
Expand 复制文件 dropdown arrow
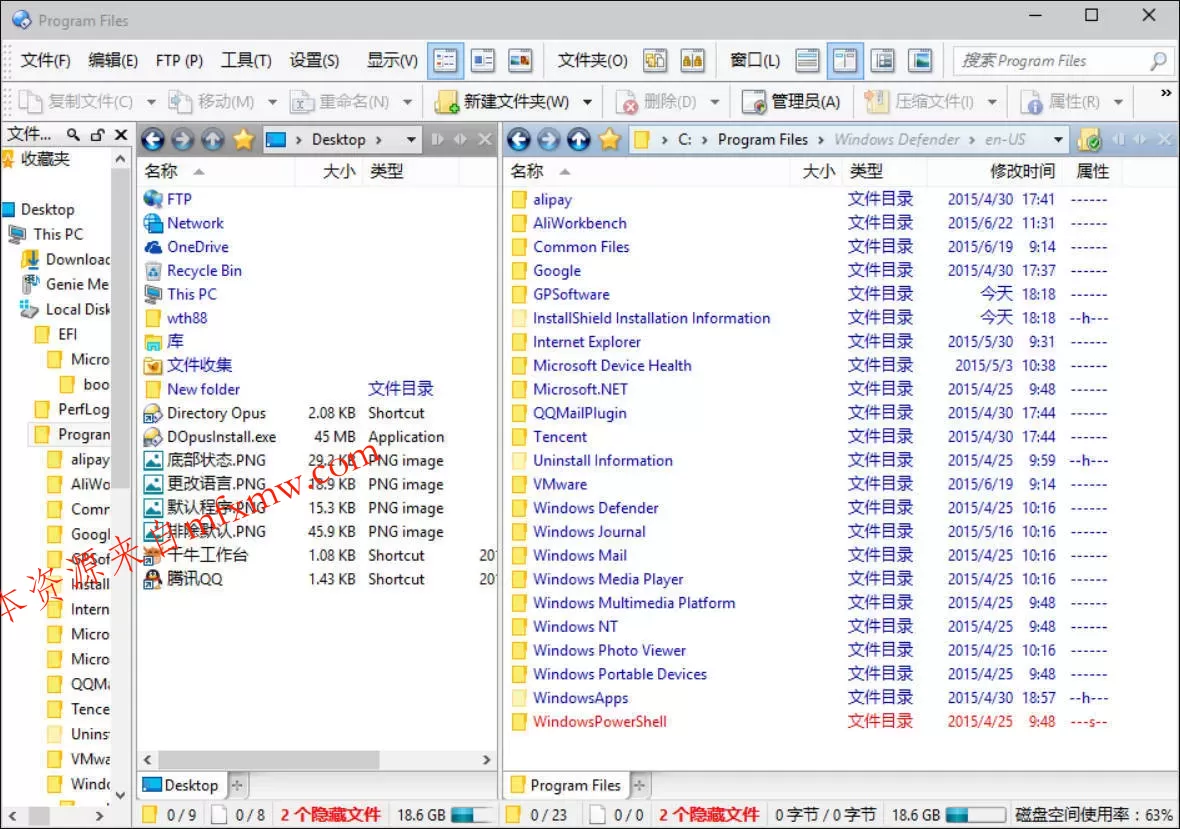pos(151,102)
